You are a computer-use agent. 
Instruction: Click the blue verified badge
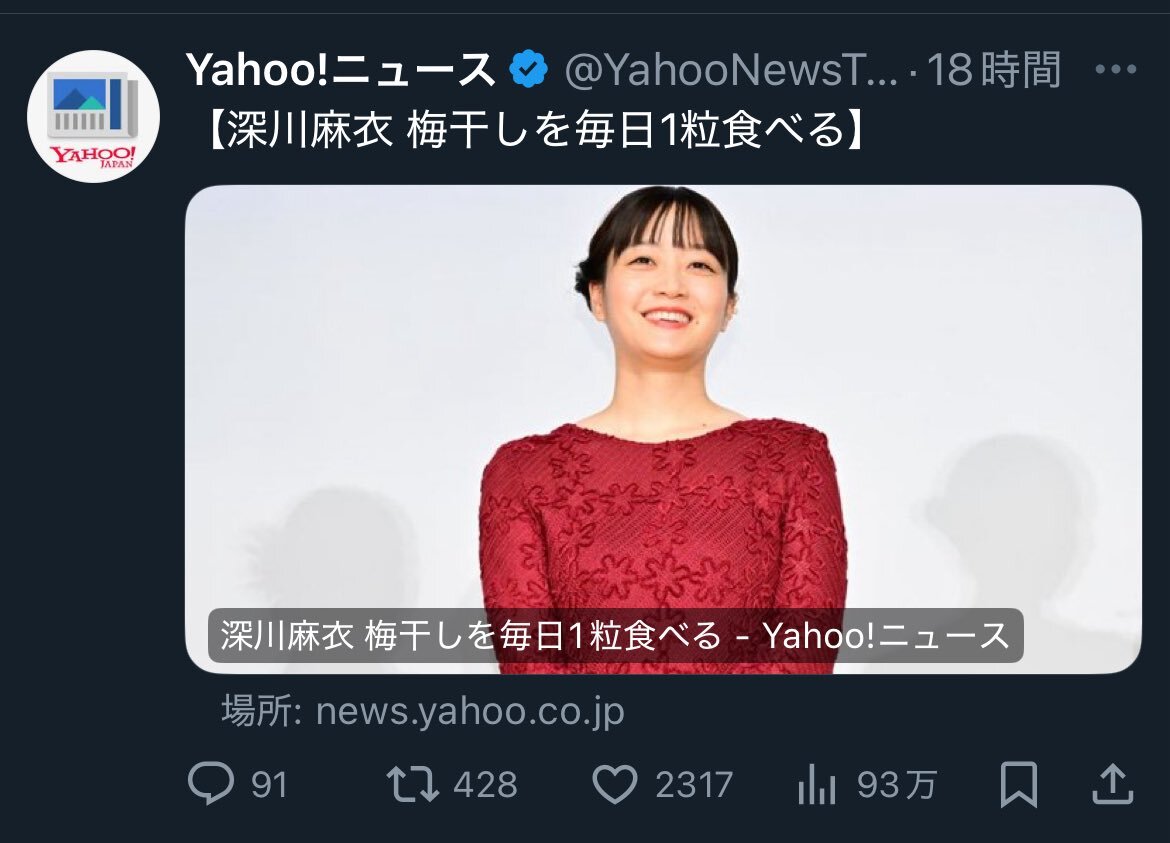tap(528, 69)
